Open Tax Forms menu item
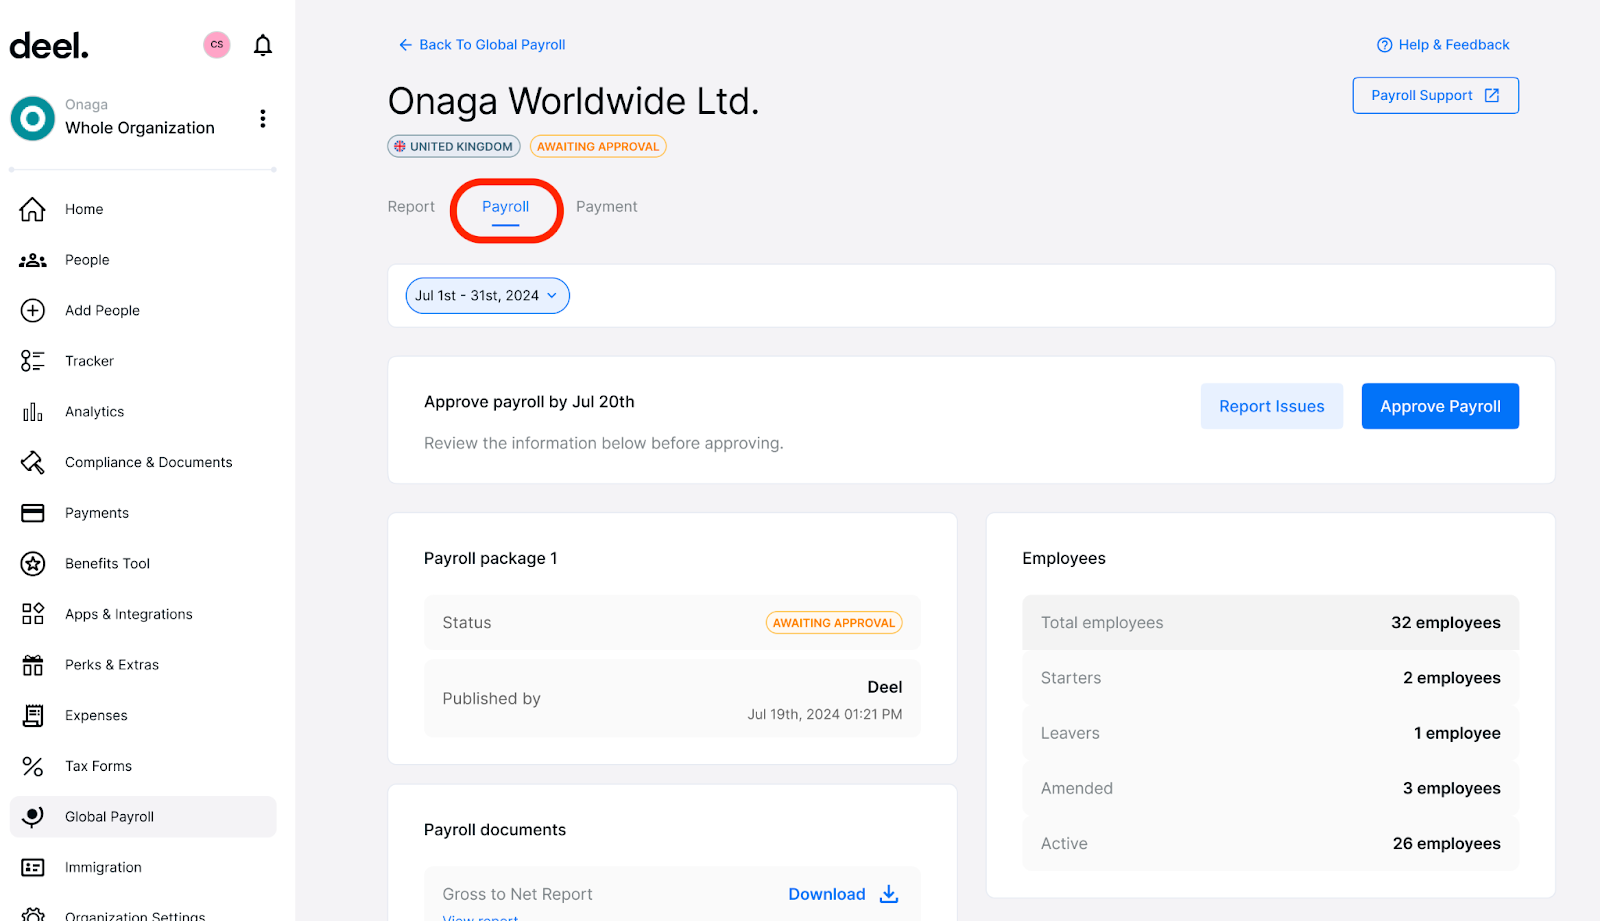Viewport: 1600px width, 921px height. click(x=143, y=766)
